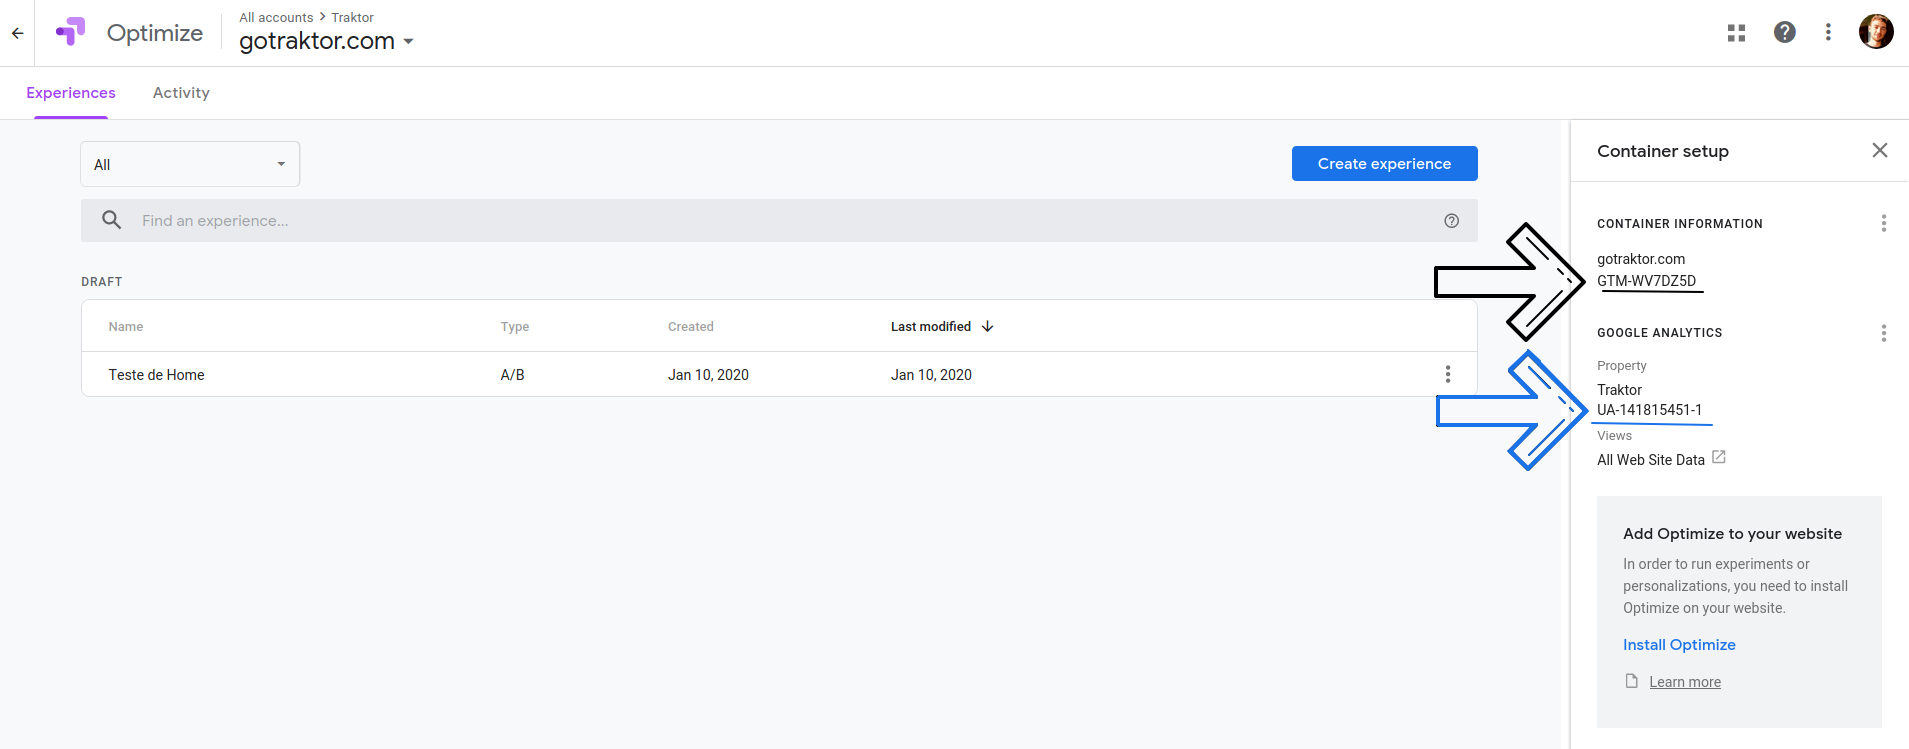Open Container Information options menu
Viewport: 1909px width, 749px height.
tap(1883, 223)
